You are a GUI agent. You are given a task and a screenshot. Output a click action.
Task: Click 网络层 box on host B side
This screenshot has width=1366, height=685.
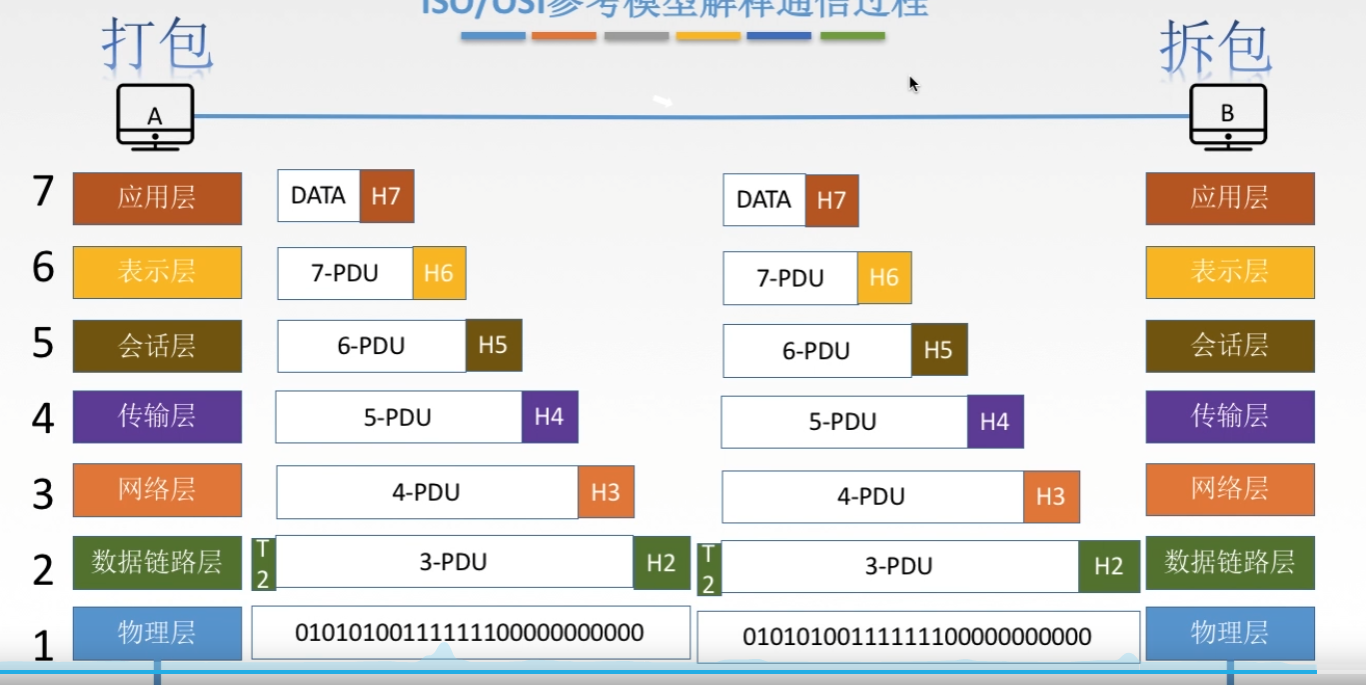(x=1230, y=490)
